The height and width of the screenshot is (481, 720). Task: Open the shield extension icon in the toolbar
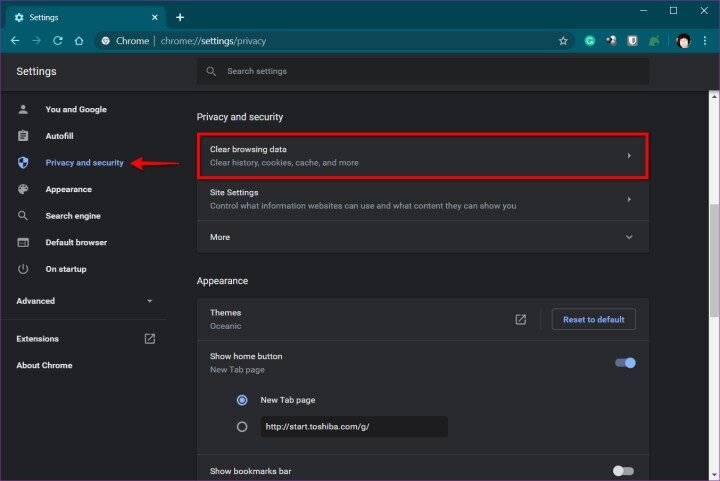[x=632, y=41]
